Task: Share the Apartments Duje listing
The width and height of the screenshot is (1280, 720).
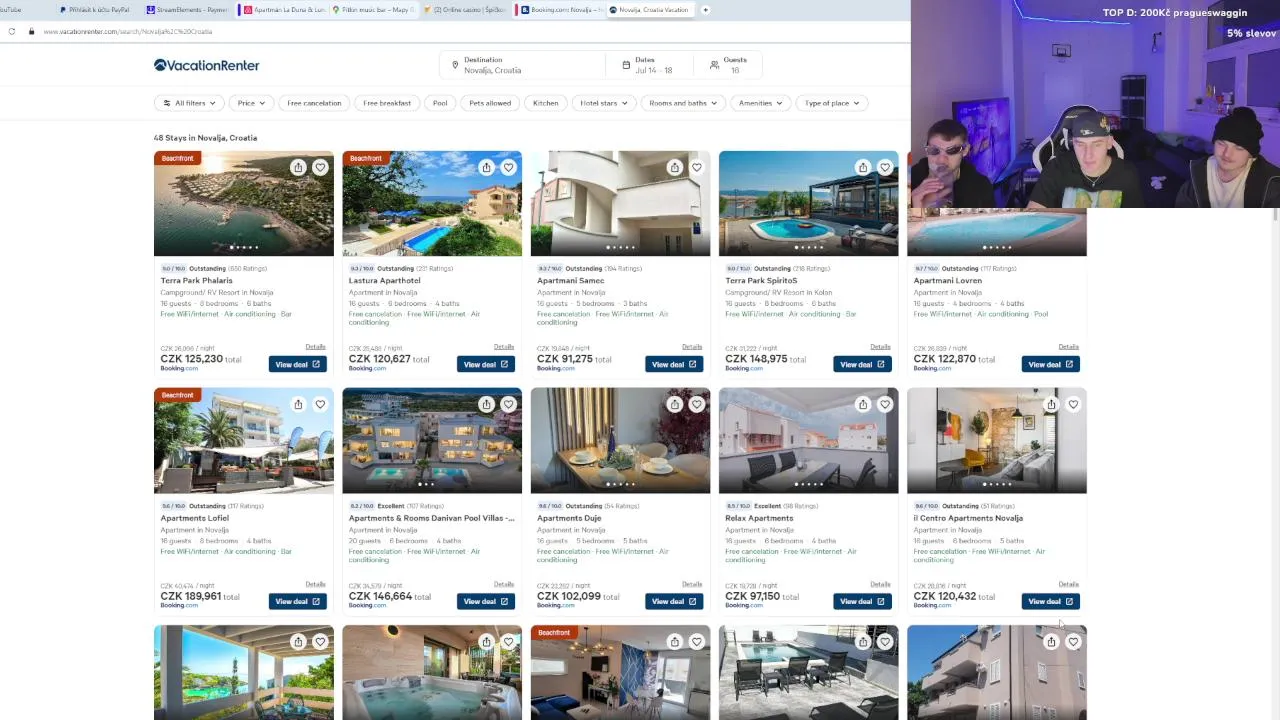Action: (x=674, y=404)
